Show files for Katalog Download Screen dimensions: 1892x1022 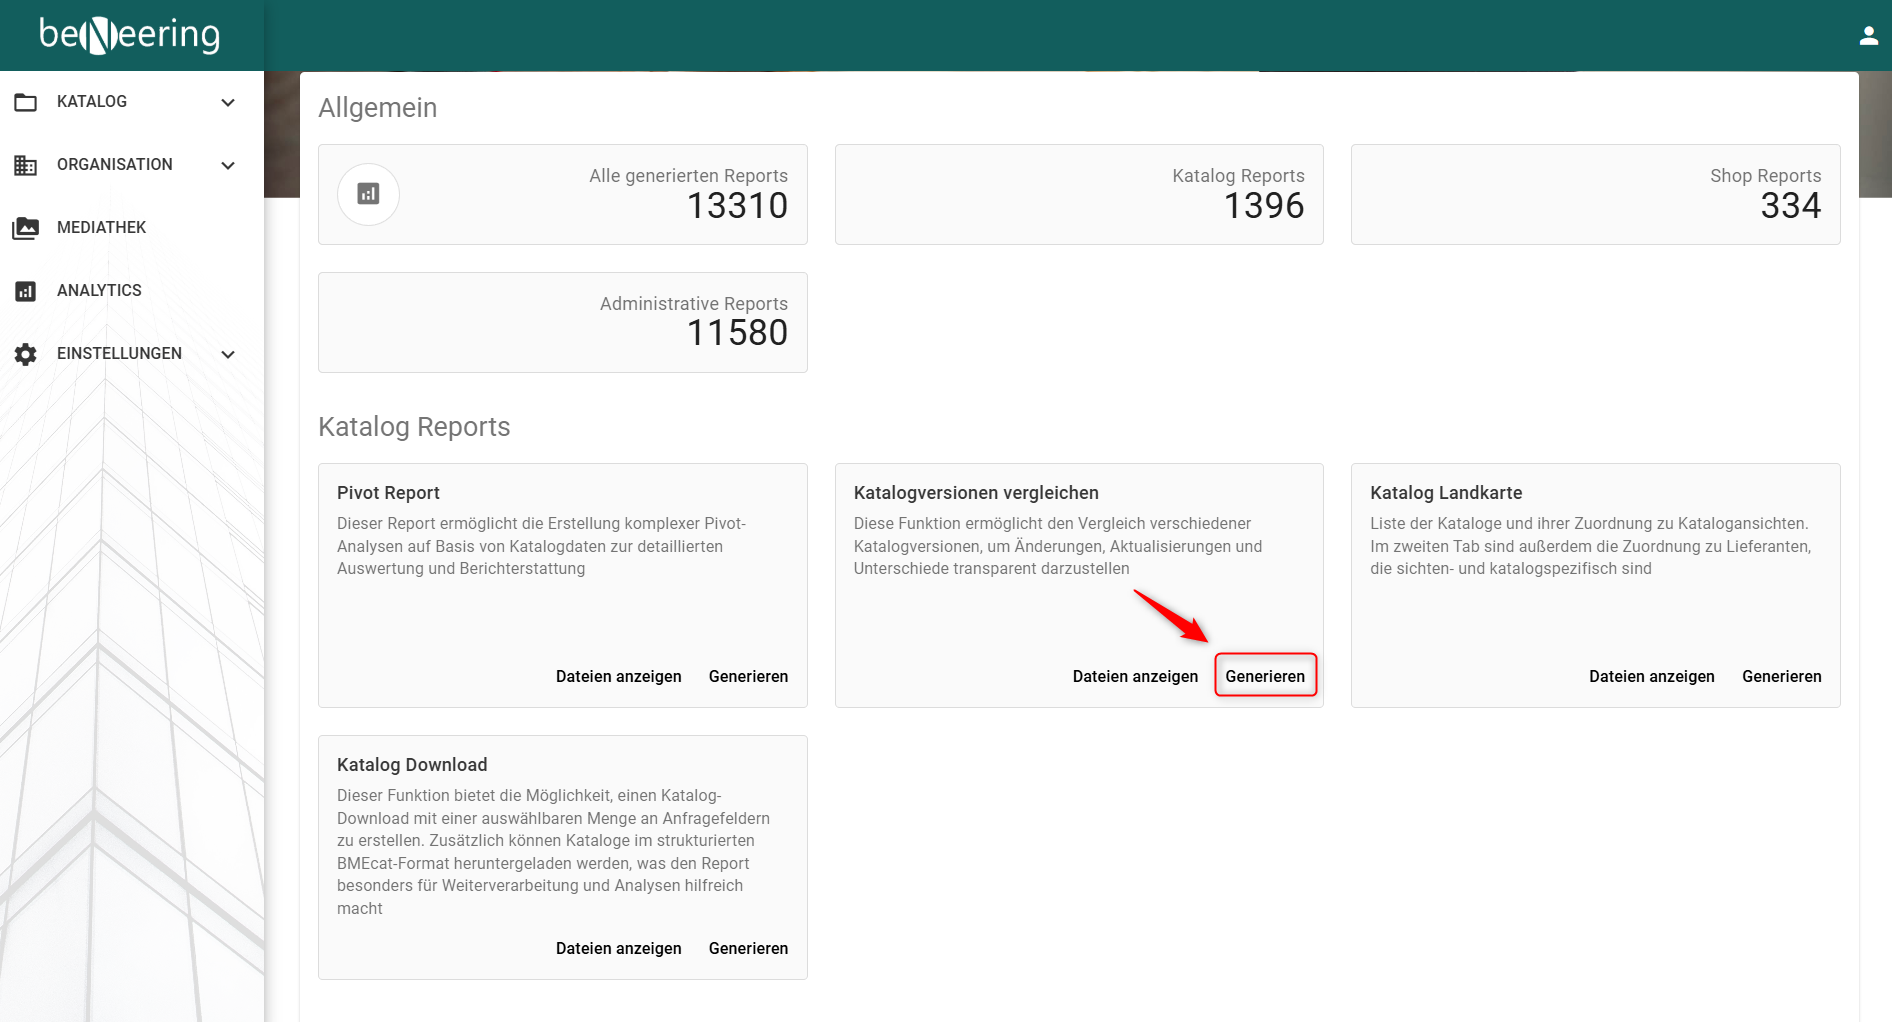619,949
